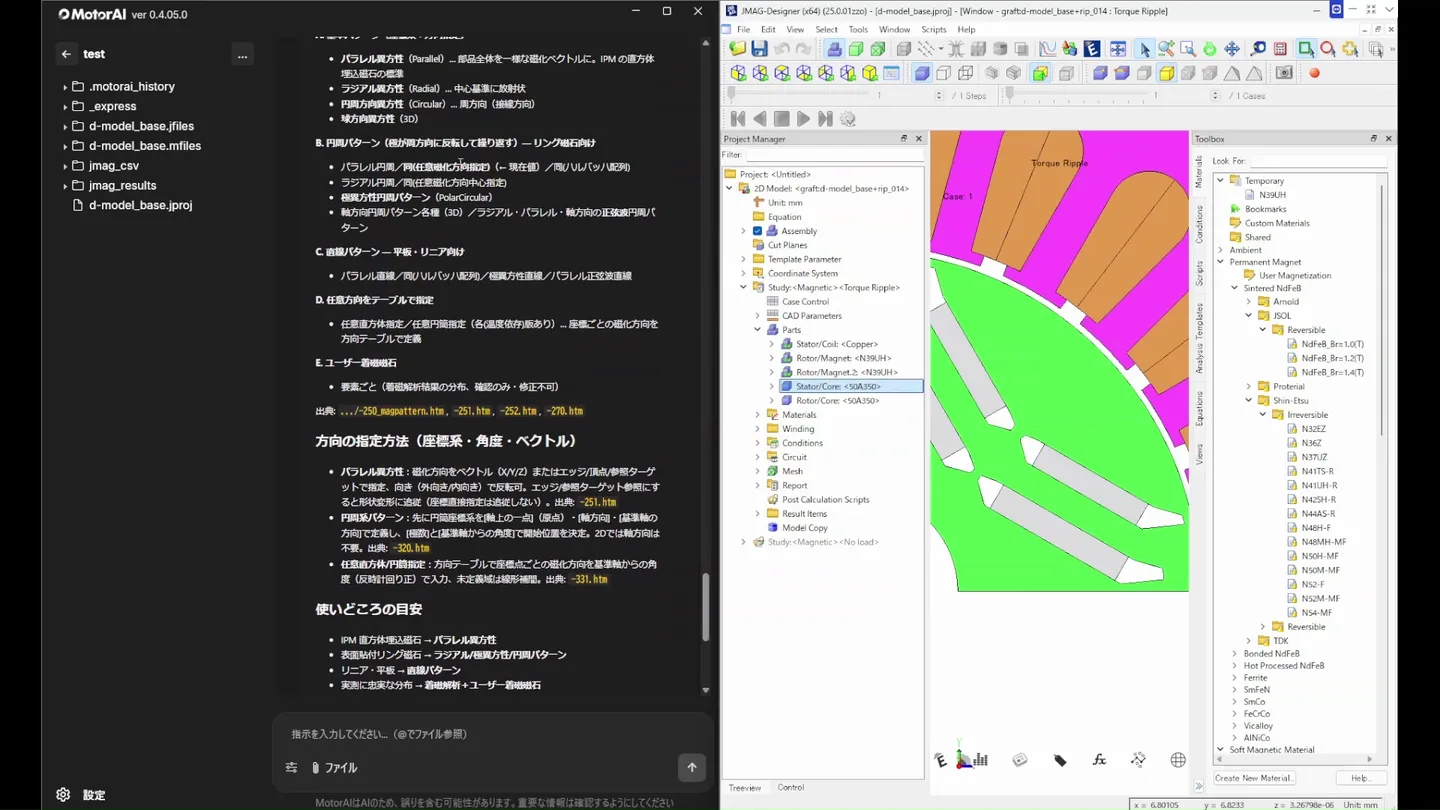The image size is (1440, 810).
Task: Select the arrow pointer tool in JMAG
Action: tap(1144, 49)
